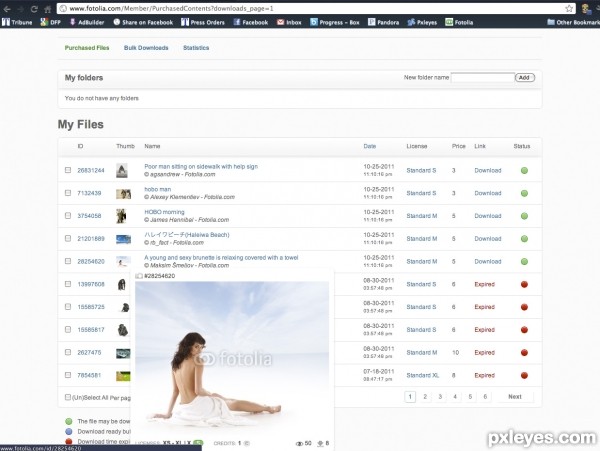The width and height of the screenshot is (600, 451).
Task: Switch to the Bulk Downloads tab
Action: [x=146, y=48]
